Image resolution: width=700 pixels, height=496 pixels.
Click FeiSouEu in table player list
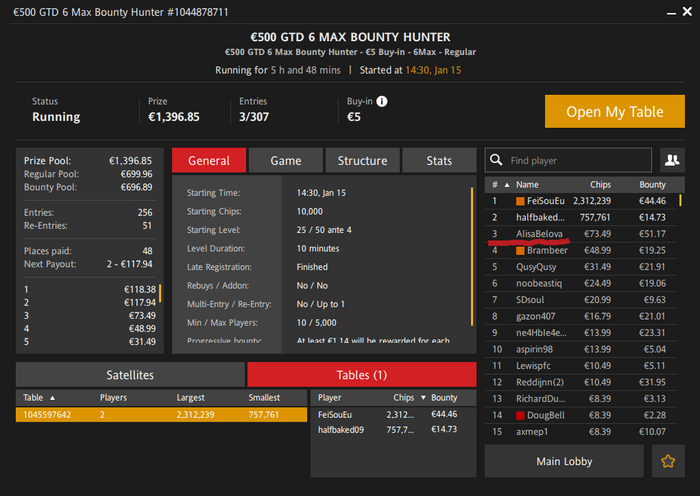point(393,414)
